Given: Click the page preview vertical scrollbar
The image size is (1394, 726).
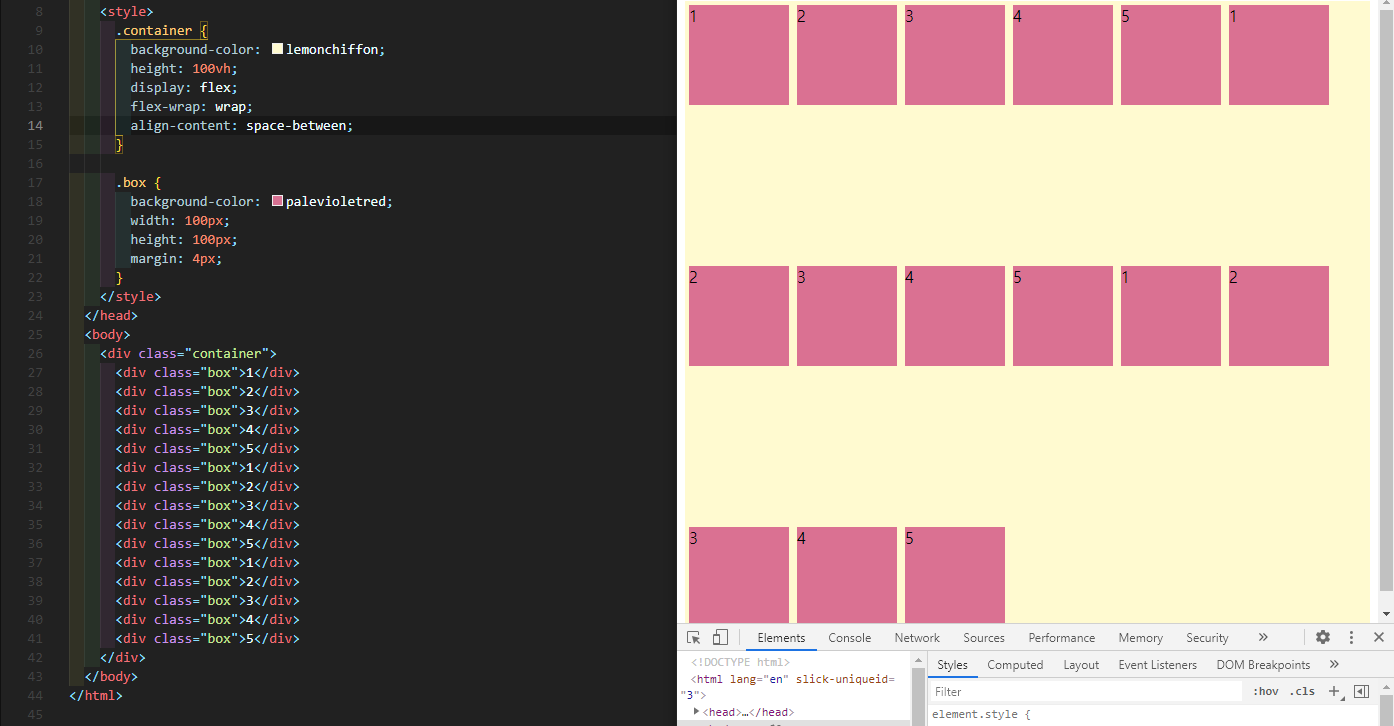Looking at the screenshot, I should point(1385,310).
